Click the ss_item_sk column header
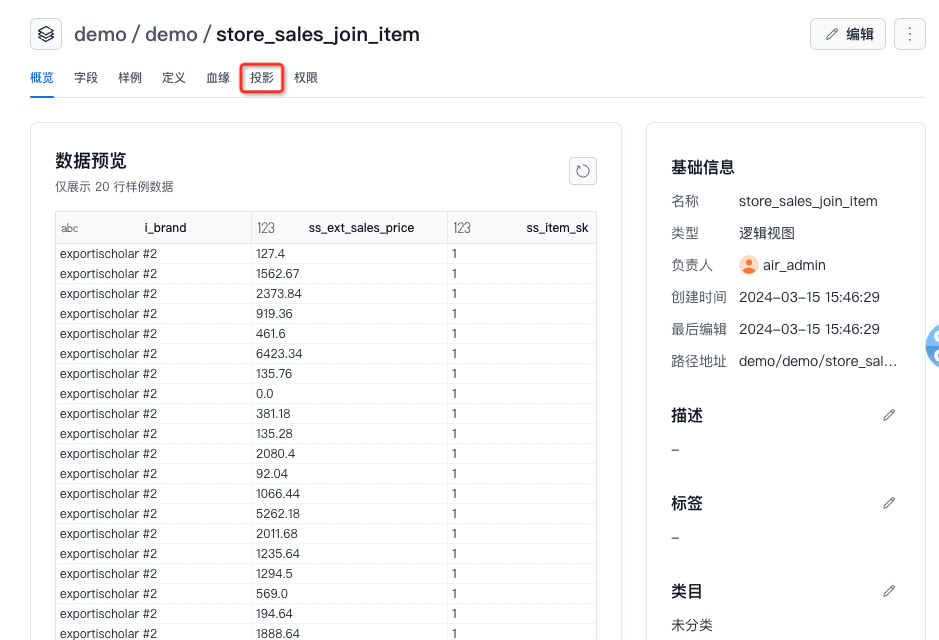The height and width of the screenshot is (640, 939). click(x=557, y=228)
